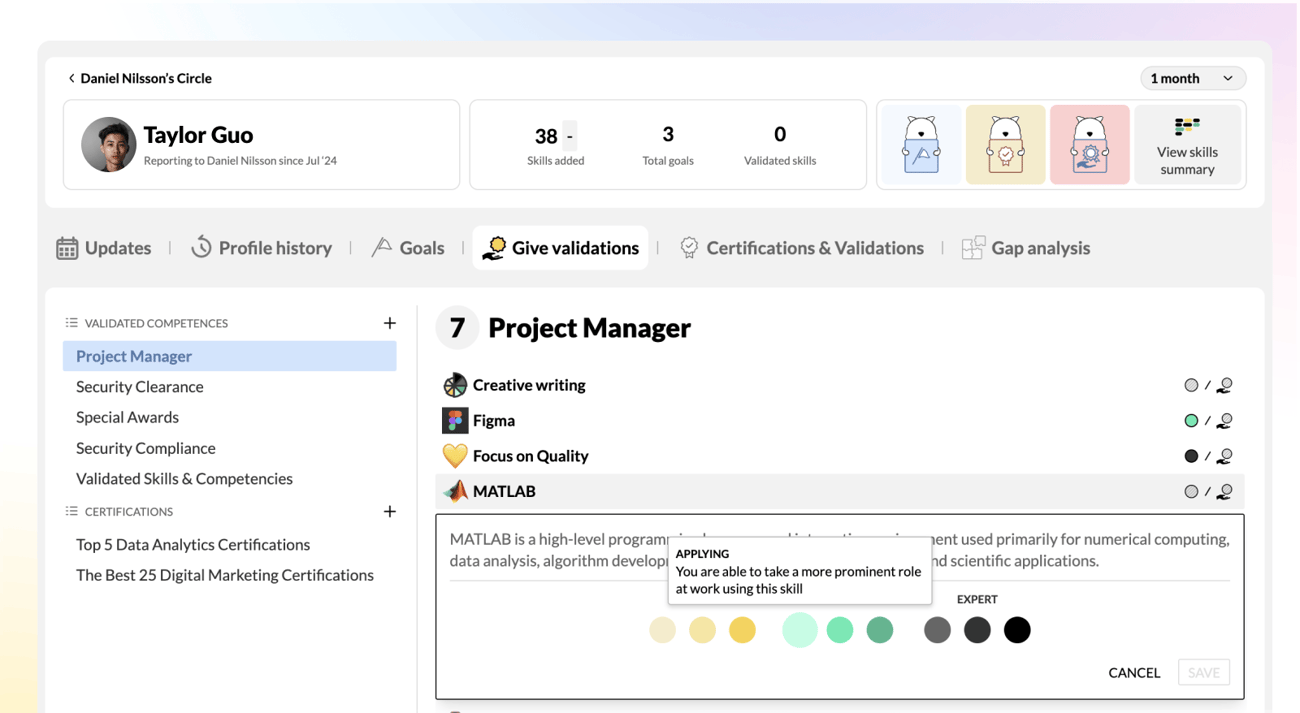Click Figma's green level circle
Image resolution: width=1300 pixels, height=713 pixels.
pos(1191,421)
